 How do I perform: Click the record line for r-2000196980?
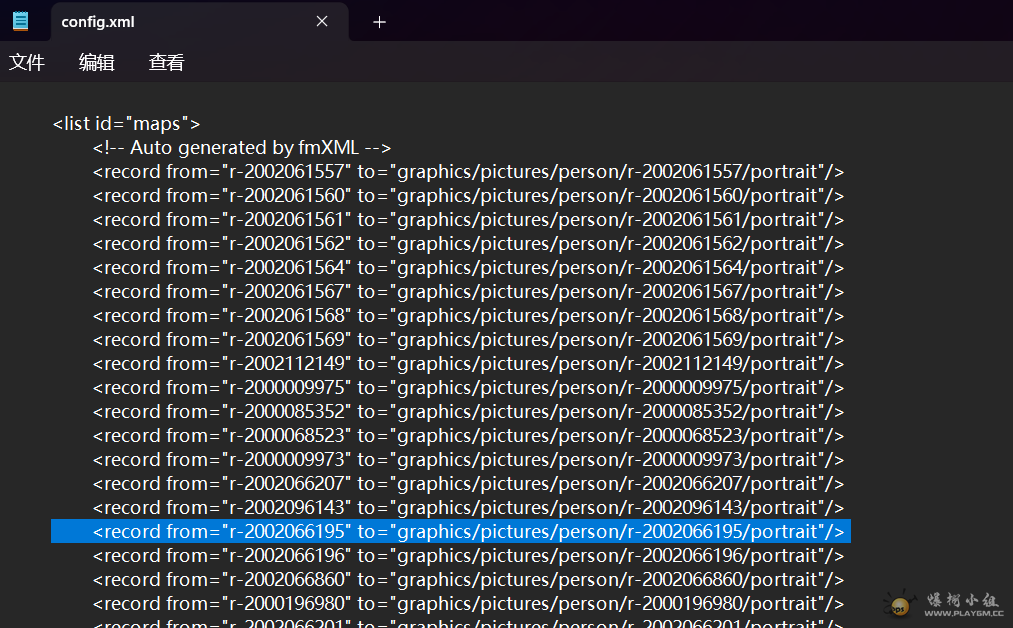pyautogui.click(x=468, y=604)
